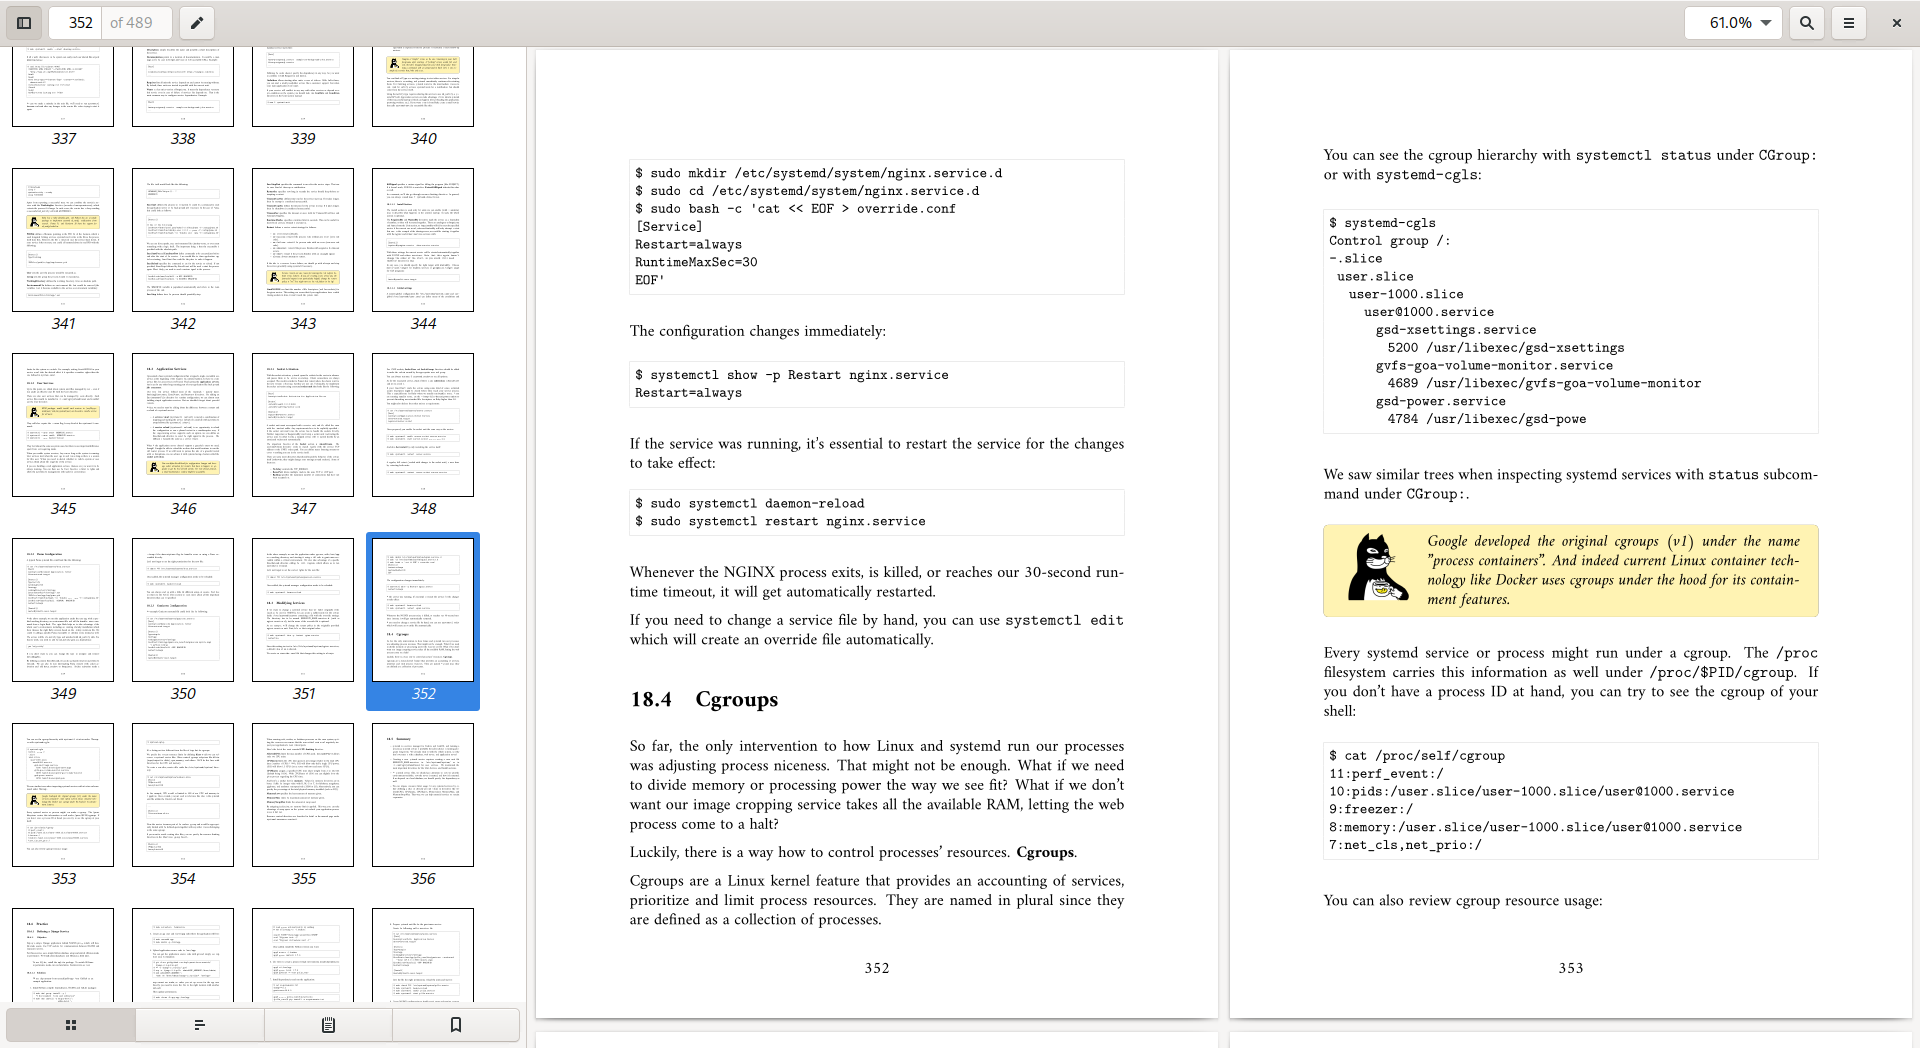Click the '9:freezer:/' output line
This screenshot has width=1920, height=1048.
(1371, 809)
